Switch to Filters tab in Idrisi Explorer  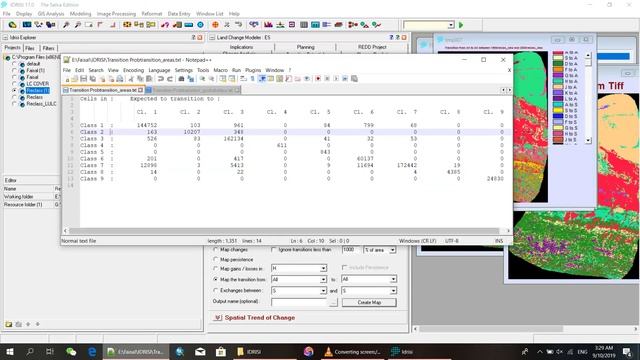click(x=48, y=48)
